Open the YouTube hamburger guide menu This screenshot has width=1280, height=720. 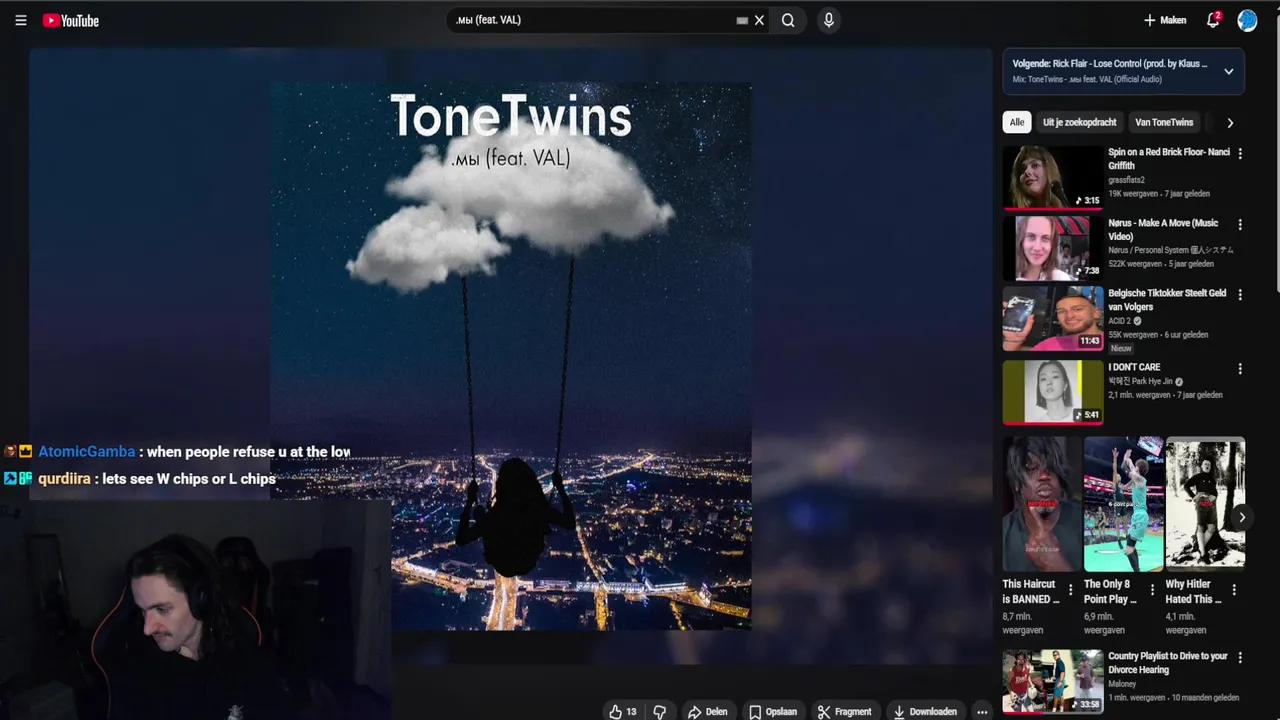[x=21, y=20]
